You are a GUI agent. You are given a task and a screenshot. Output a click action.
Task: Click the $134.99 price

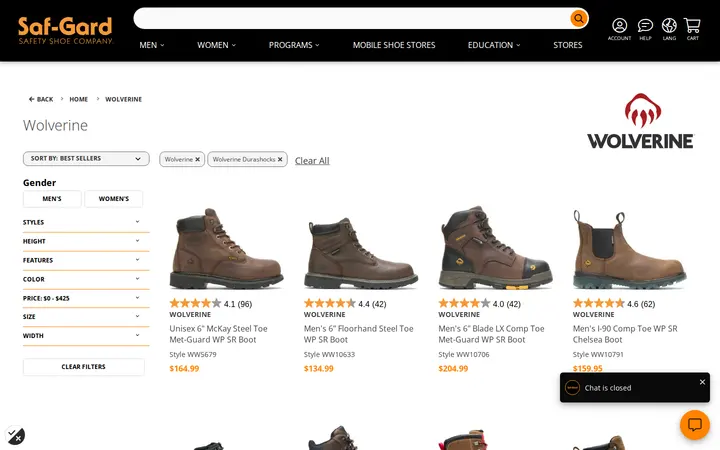pyautogui.click(x=319, y=368)
